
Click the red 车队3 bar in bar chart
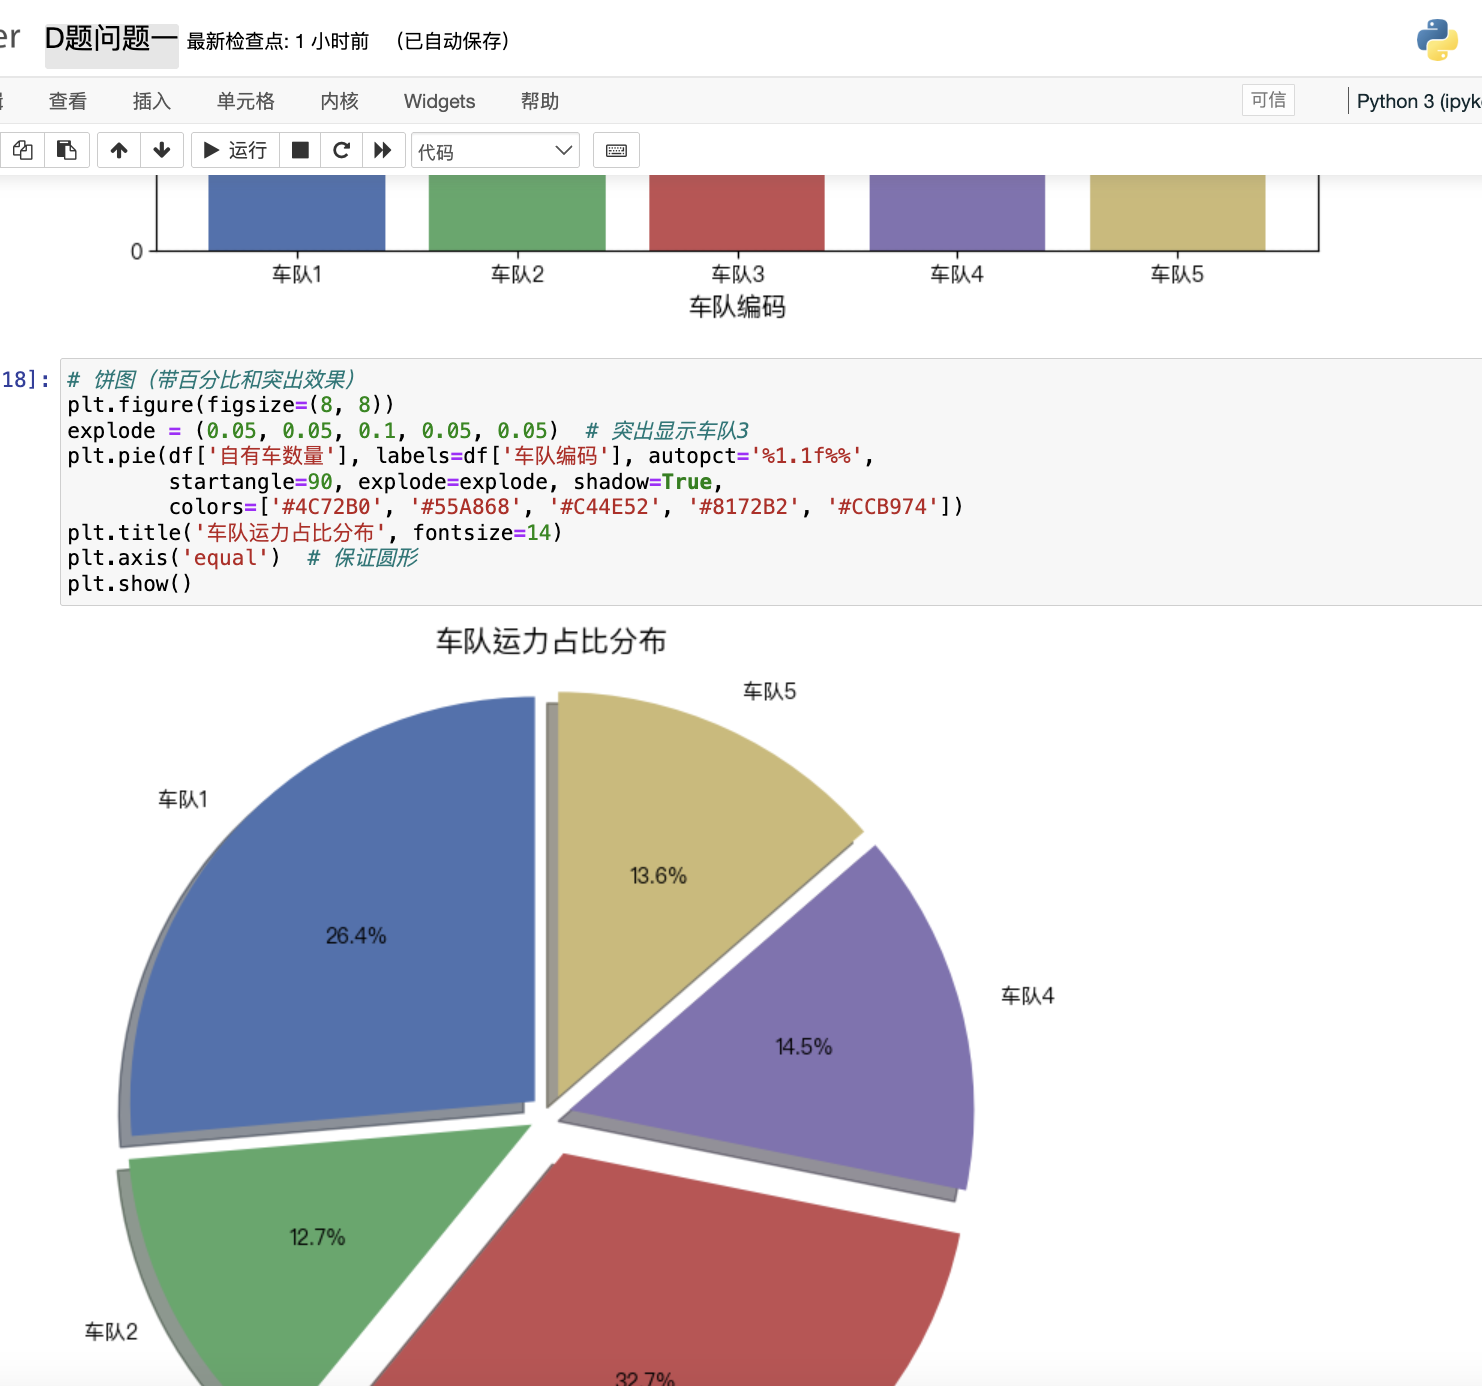click(x=737, y=212)
